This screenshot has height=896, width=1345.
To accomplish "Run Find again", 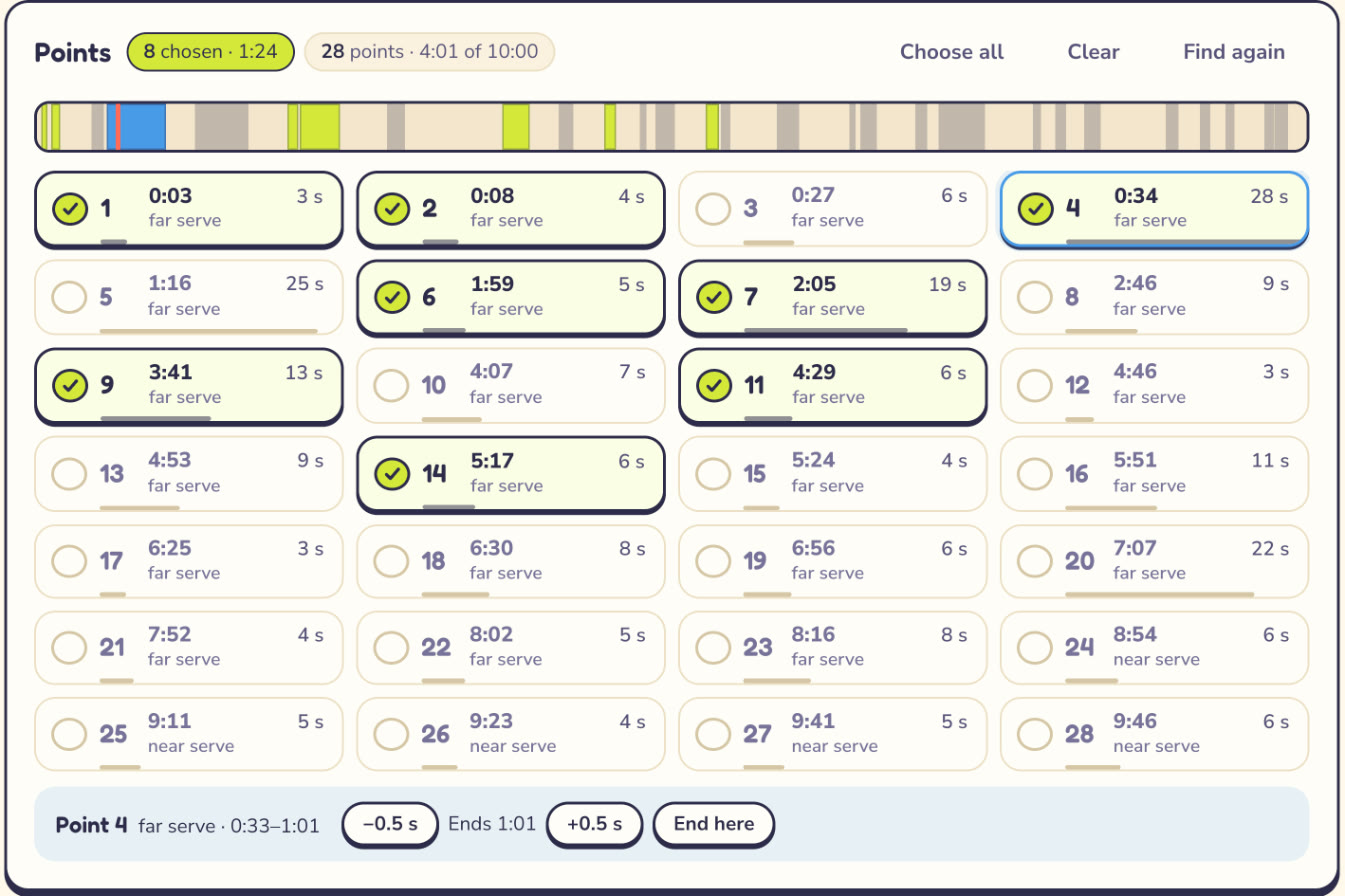I will coord(1234,52).
